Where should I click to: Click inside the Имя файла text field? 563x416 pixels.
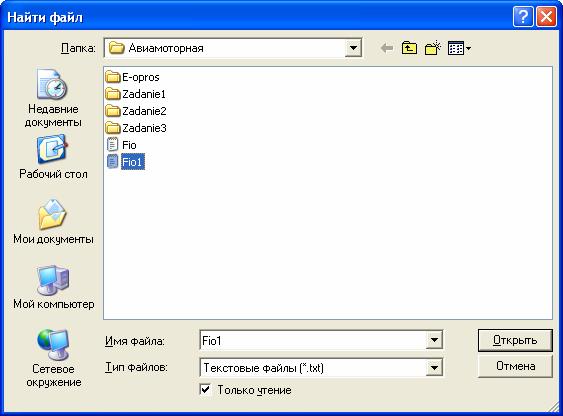pyautogui.click(x=312, y=340)
